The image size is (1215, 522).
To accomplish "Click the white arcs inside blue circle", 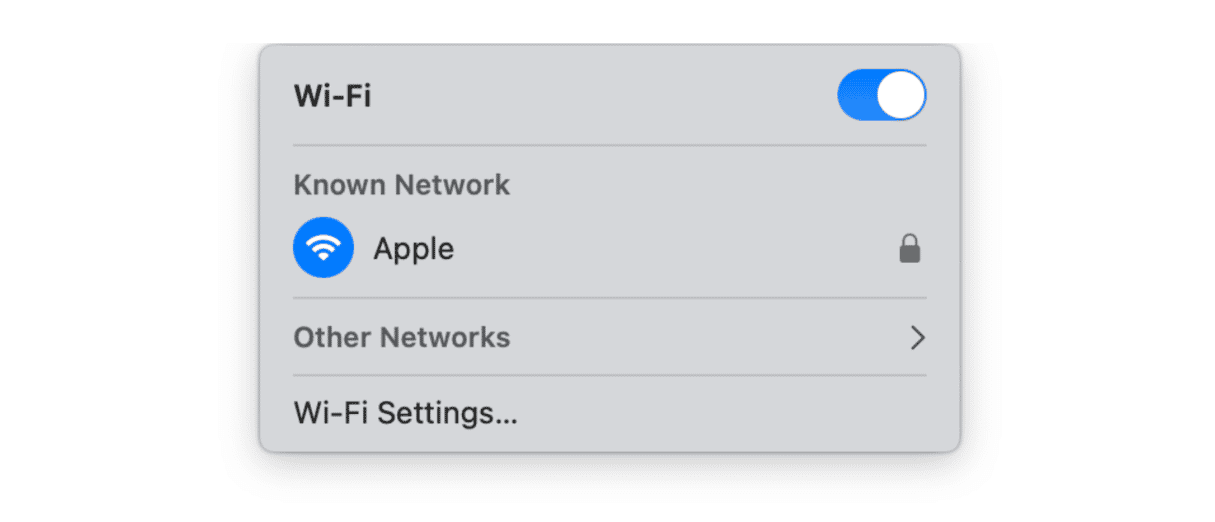I will coord(323,244).
